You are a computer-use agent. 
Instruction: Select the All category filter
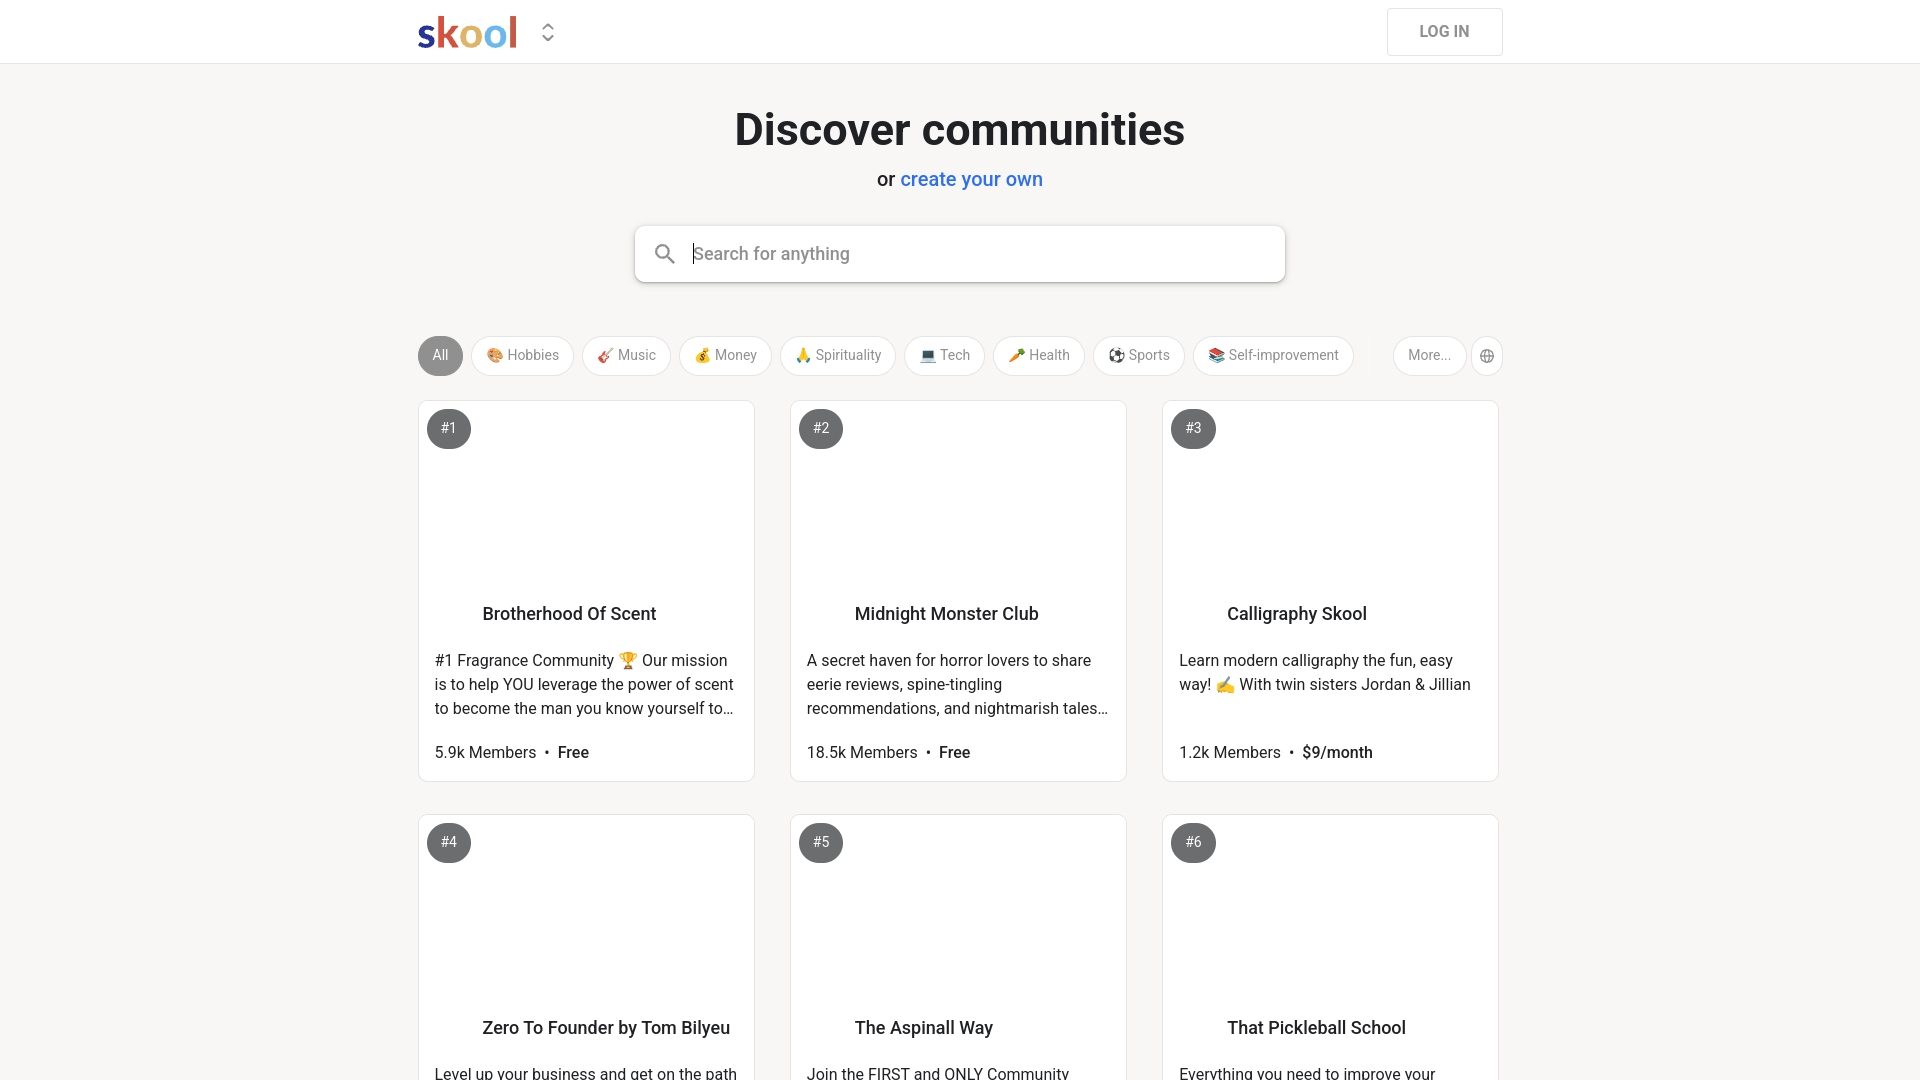[x=440, y=356]
